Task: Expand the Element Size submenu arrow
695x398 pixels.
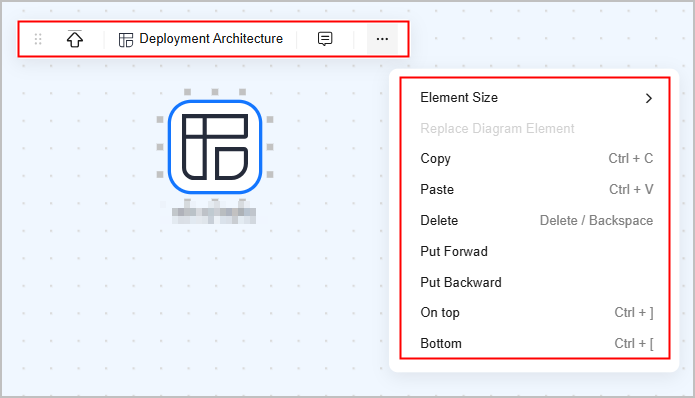Action: point(648,98)
